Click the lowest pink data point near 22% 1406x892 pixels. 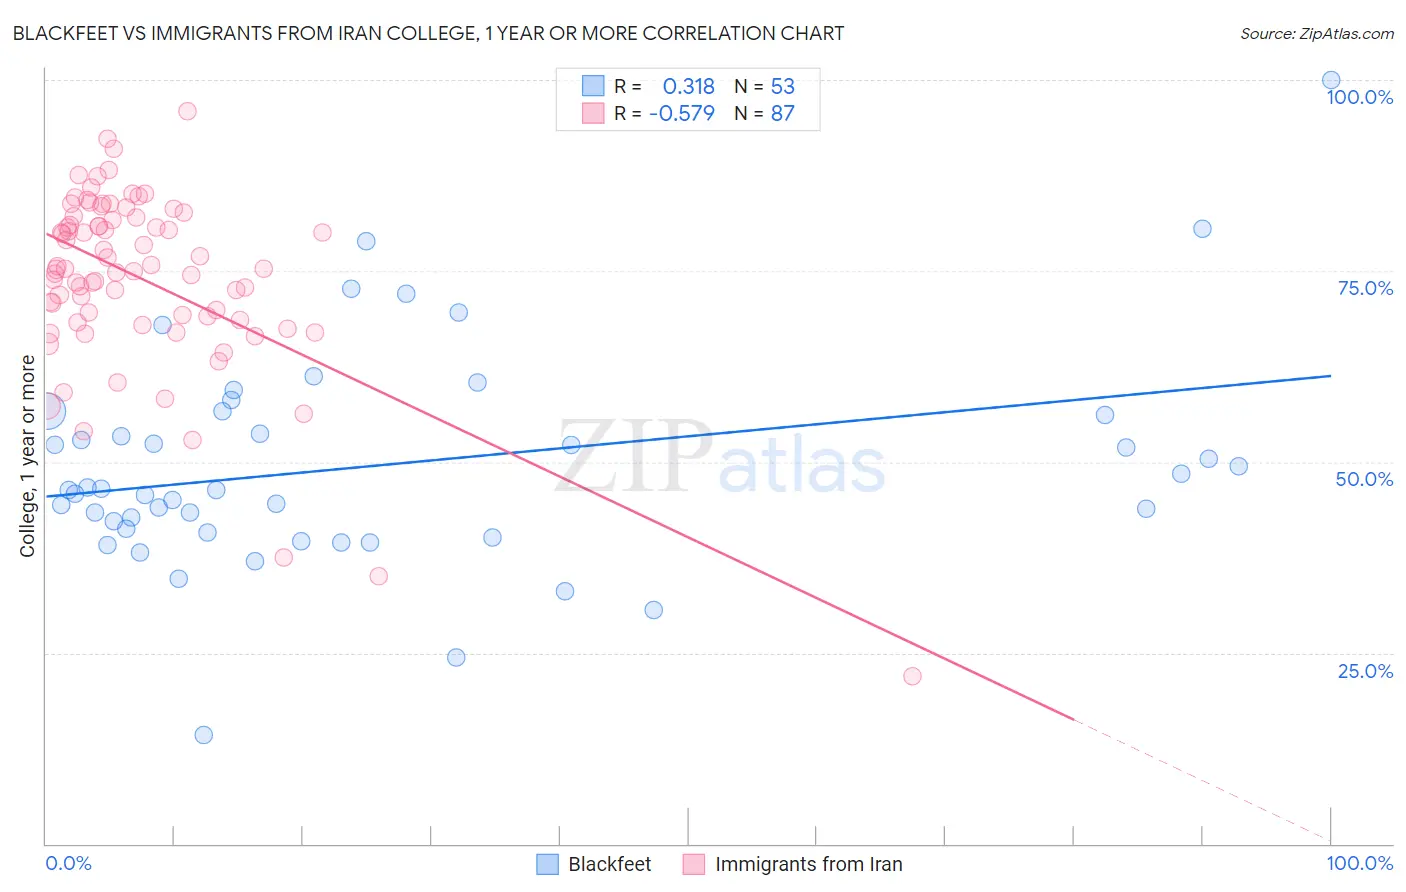(912, 676)
